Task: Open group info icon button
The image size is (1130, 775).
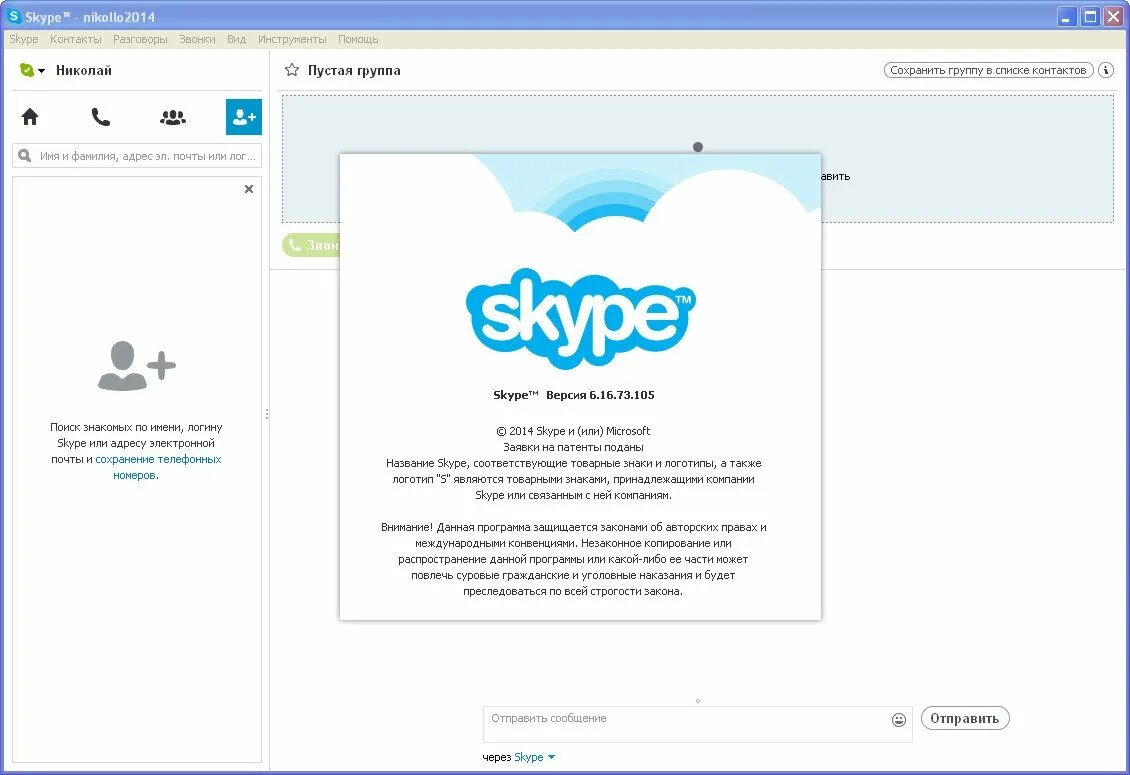Action: point(1105,70)
